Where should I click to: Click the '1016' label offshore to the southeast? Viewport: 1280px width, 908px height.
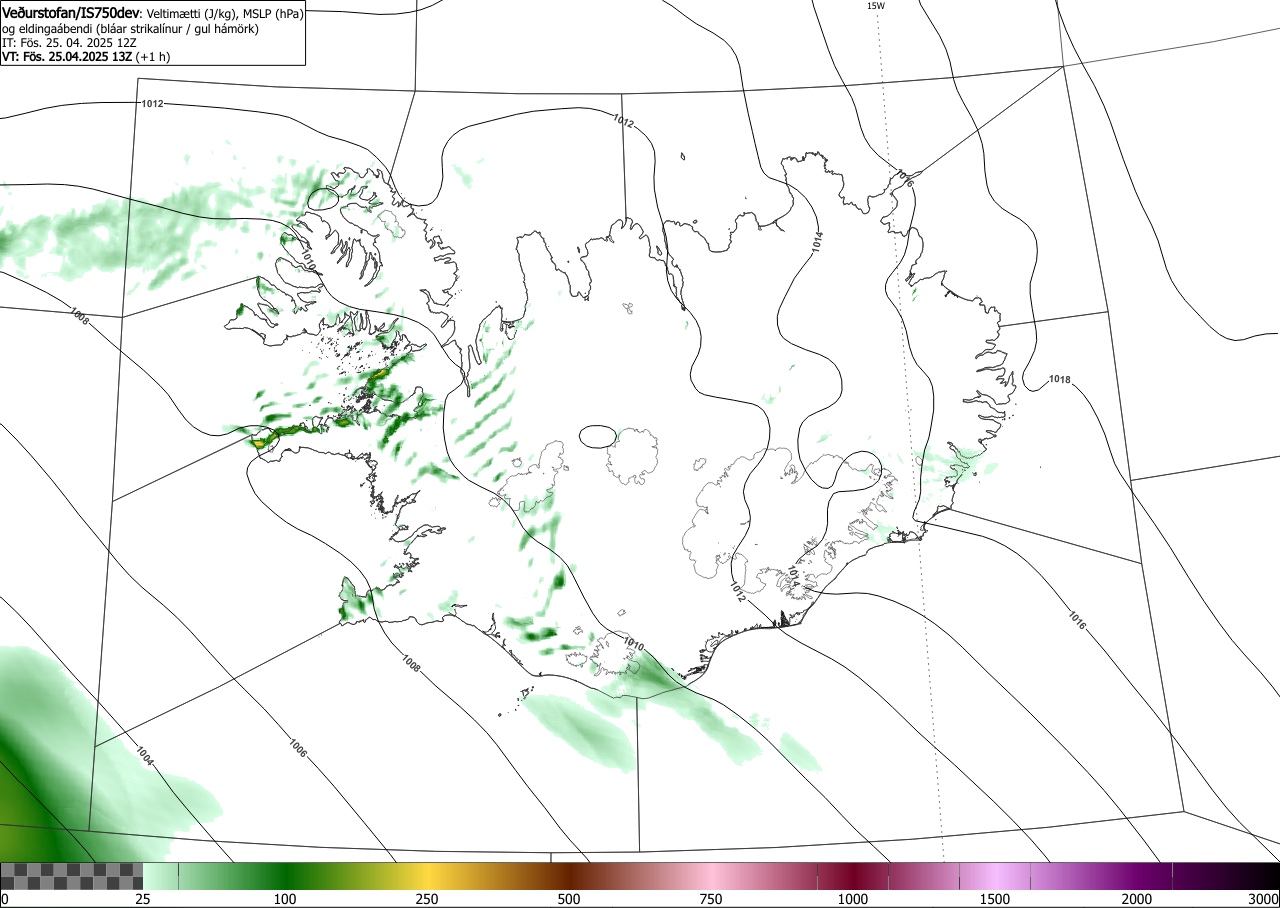[x=1077, y=620]
